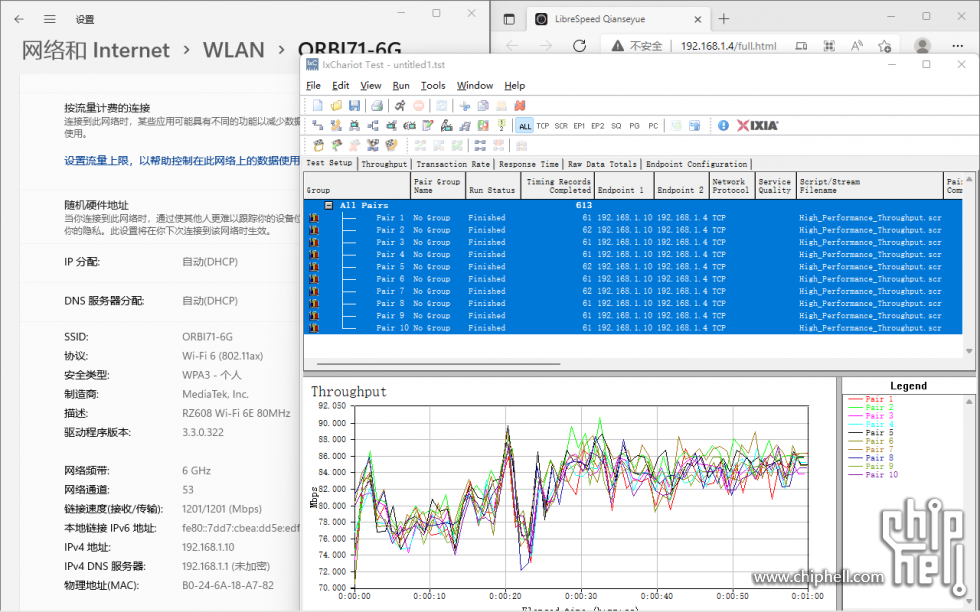
Task: Refresh the LibreSpeed browser page
Action: [579, 46]
